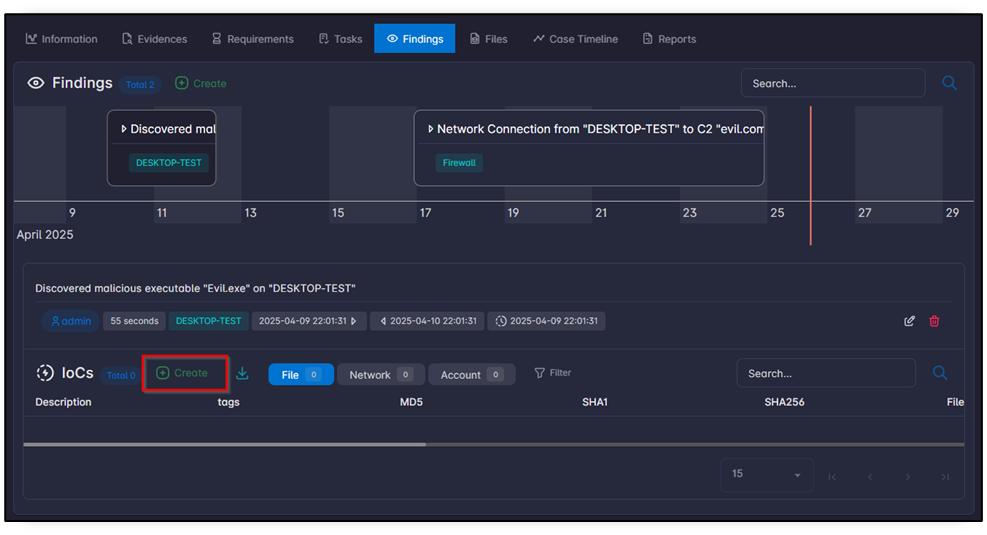Click the IoCs search magnifier icon

tap(940, 373)
